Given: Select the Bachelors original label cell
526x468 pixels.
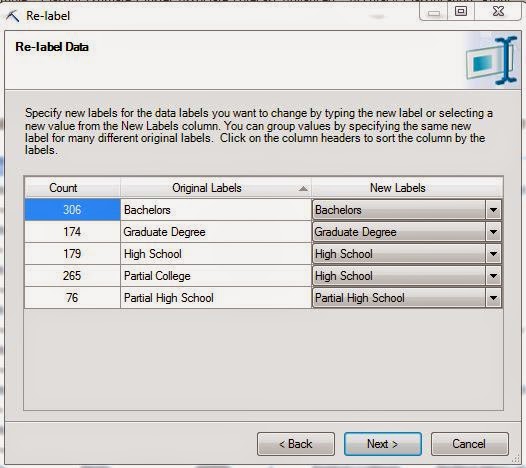Looking at the screenshot, I should pyautogui.click(x=216, y=210).
